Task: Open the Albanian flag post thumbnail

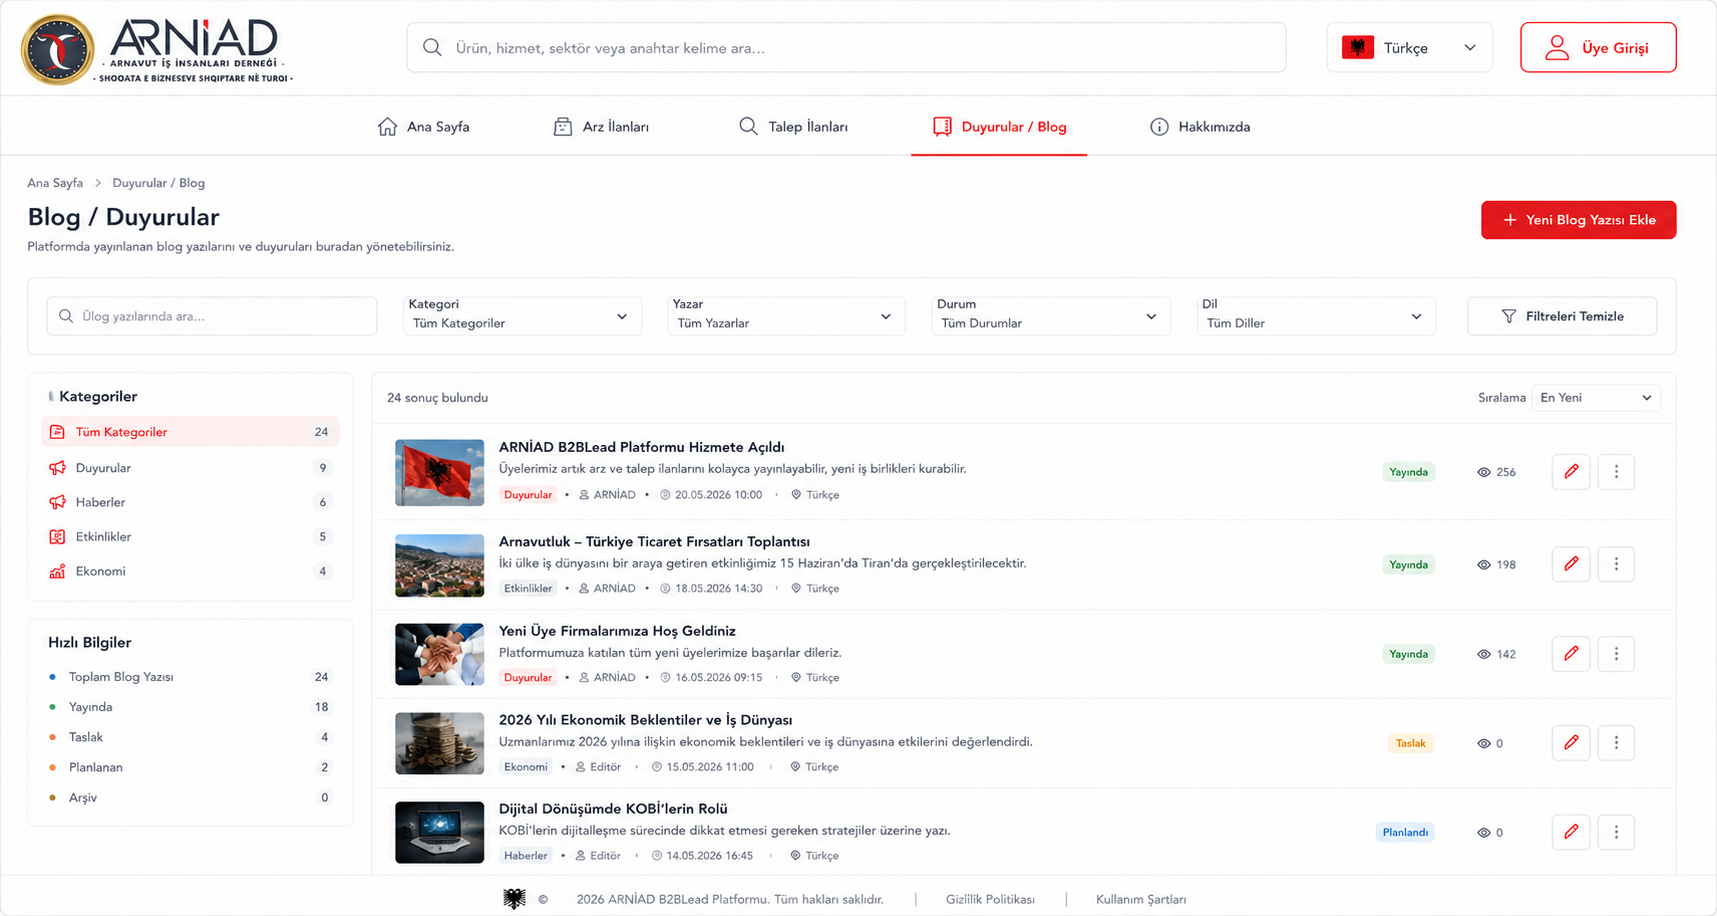Action: tap(439, 472)
